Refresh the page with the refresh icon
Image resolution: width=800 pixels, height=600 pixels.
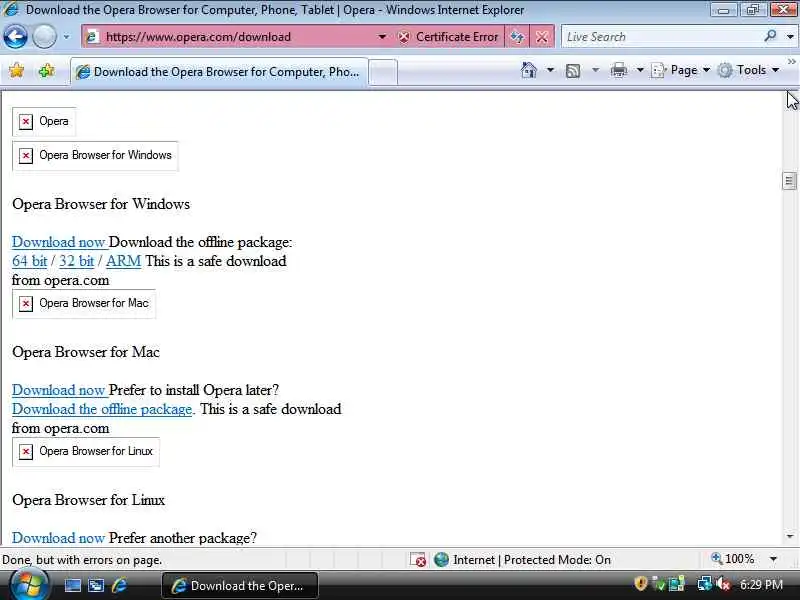pyautogui.click(x=517, y=37)
